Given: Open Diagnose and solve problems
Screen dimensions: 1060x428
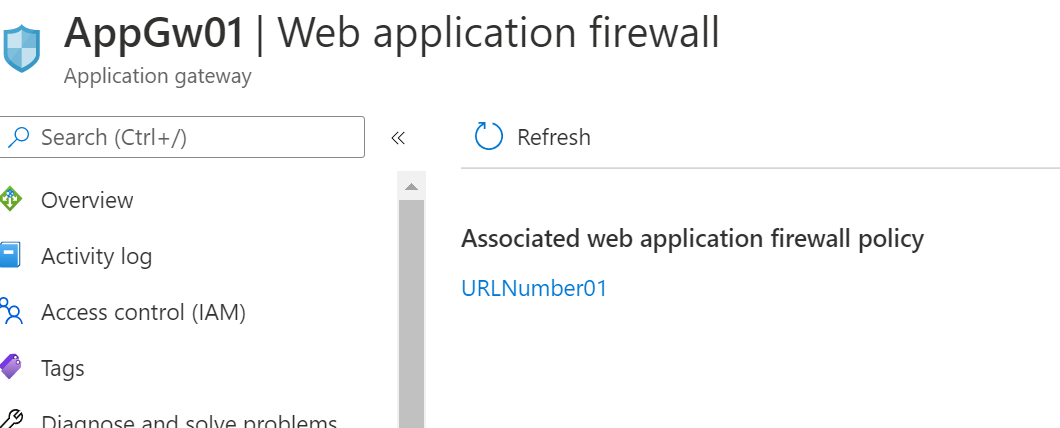Looking at the screenshot, I should pos(188,420).
